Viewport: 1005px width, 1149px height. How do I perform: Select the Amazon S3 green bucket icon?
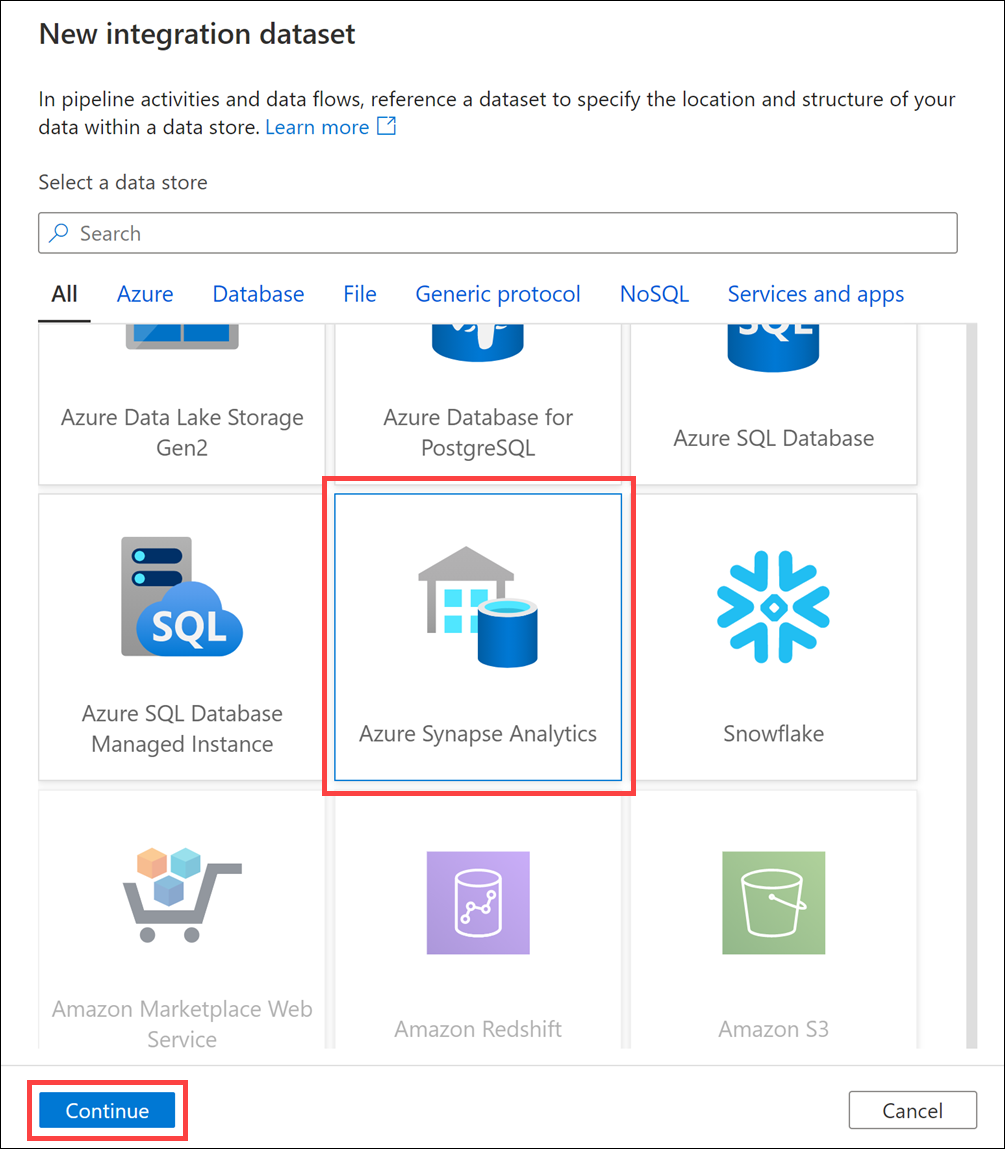click(773, 903)
